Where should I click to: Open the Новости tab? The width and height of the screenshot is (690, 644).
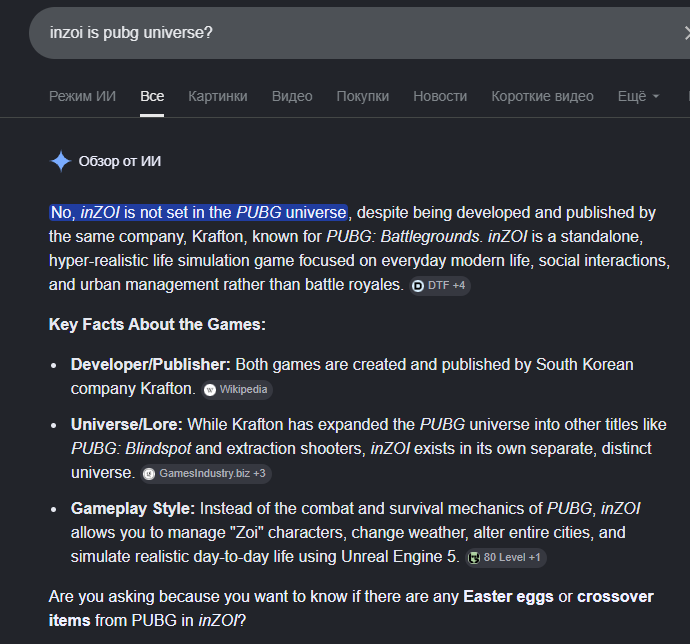click(440, 96)
